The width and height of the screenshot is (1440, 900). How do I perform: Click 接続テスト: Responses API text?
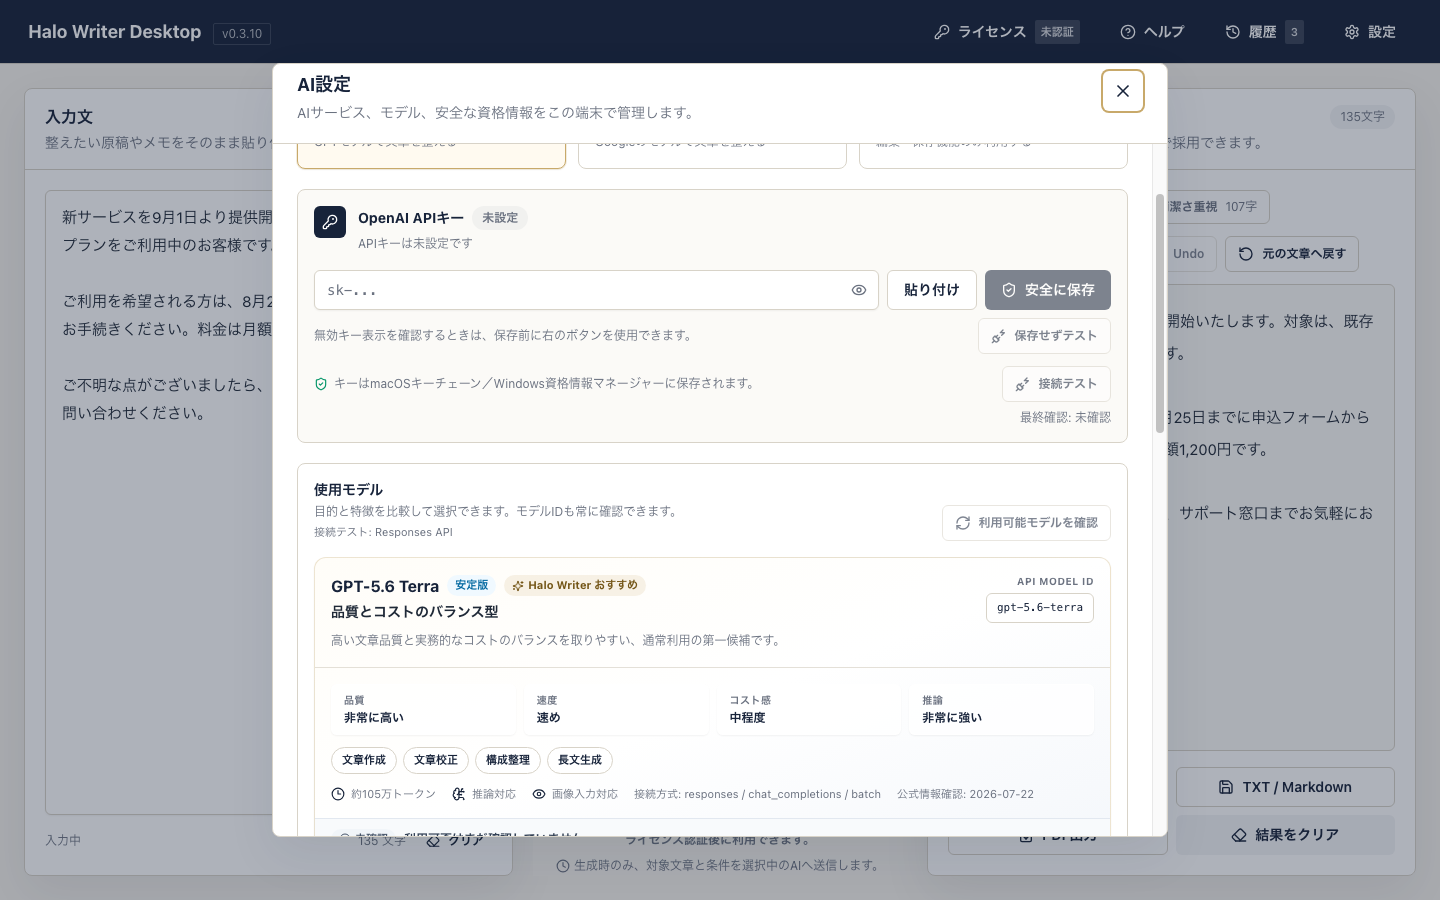(383, 533)
